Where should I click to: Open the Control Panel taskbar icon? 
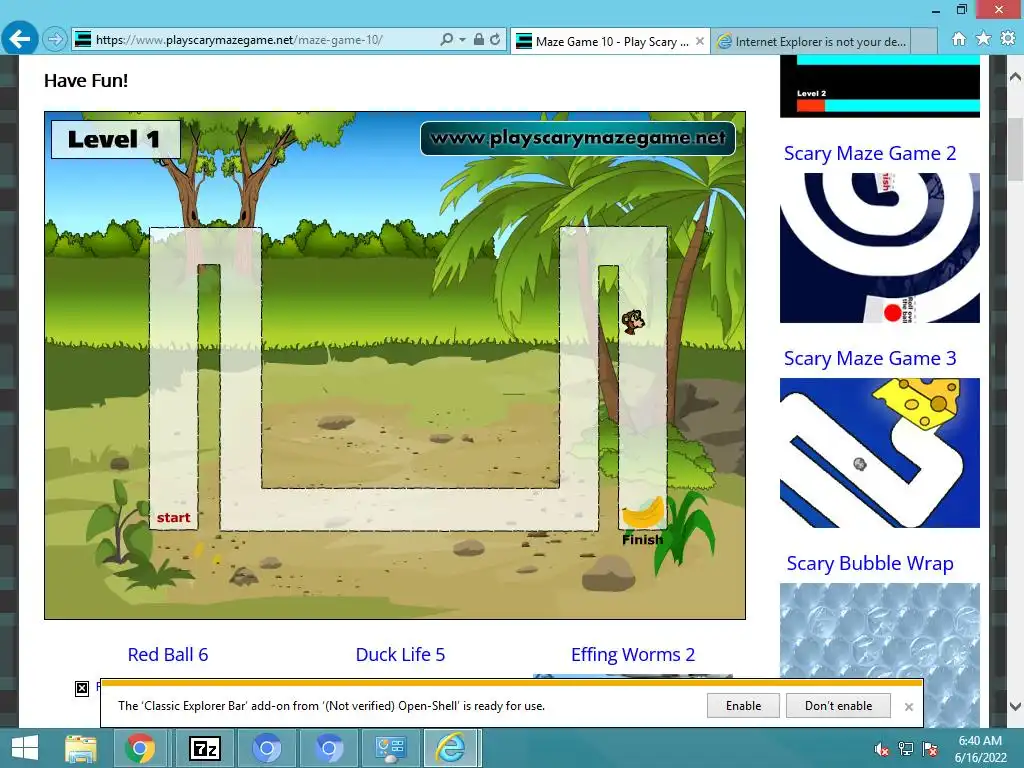pyautogui.click(x=391, y=748)
